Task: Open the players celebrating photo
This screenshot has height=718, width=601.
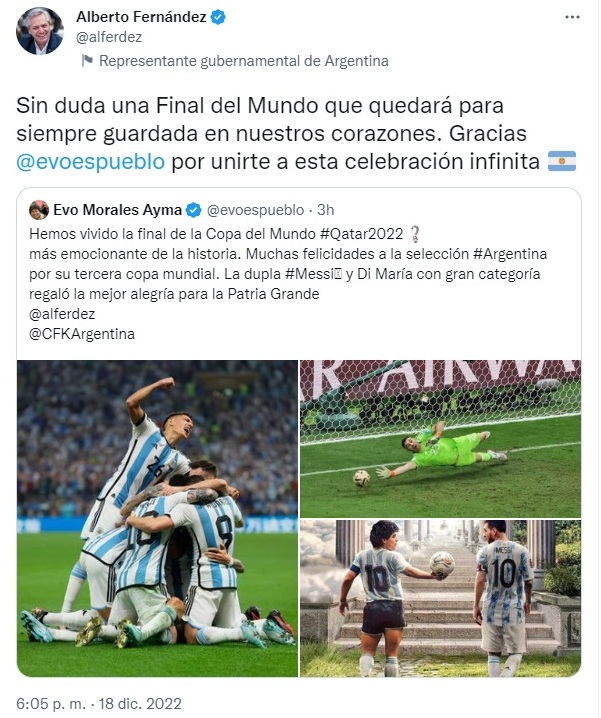Action: 157,518
